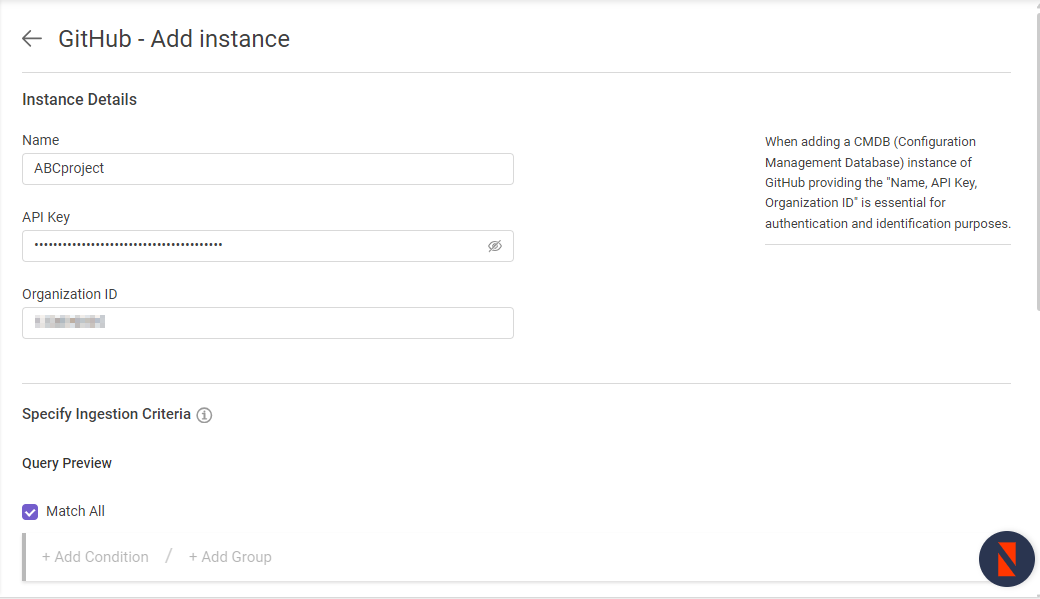Click the Name field containing ABCproject
Image resolution: width=1040 pixels, height=599 pixels.
pyautogui.click(x=268, y=169)
